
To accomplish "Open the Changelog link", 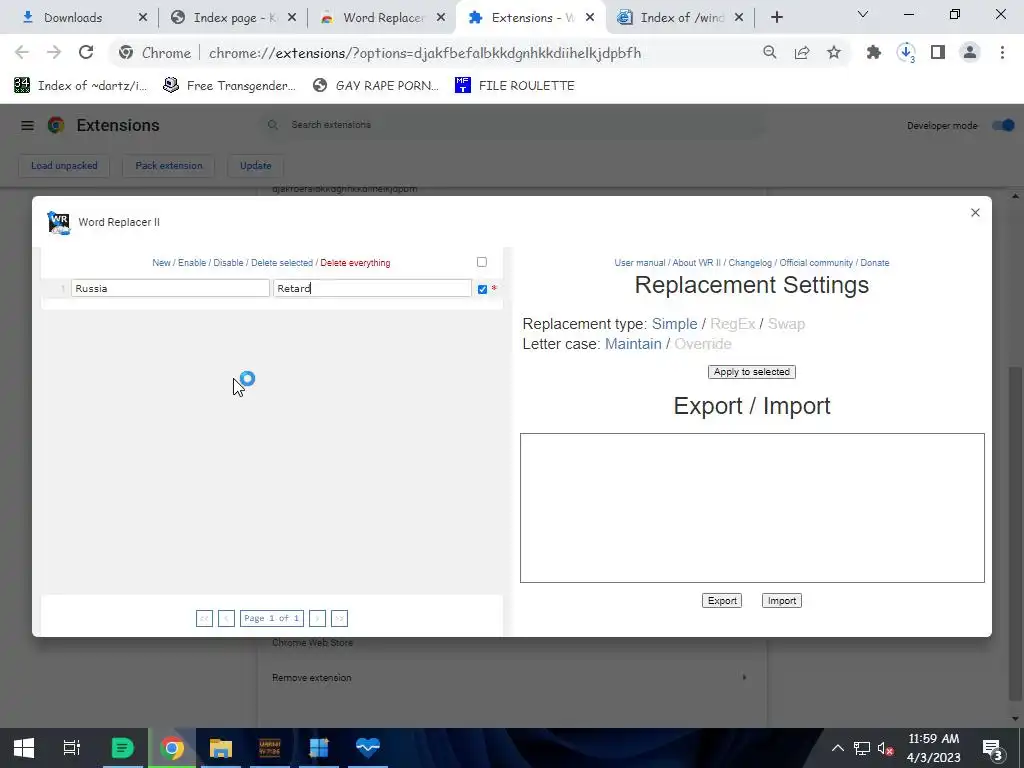I will (750, 263).
